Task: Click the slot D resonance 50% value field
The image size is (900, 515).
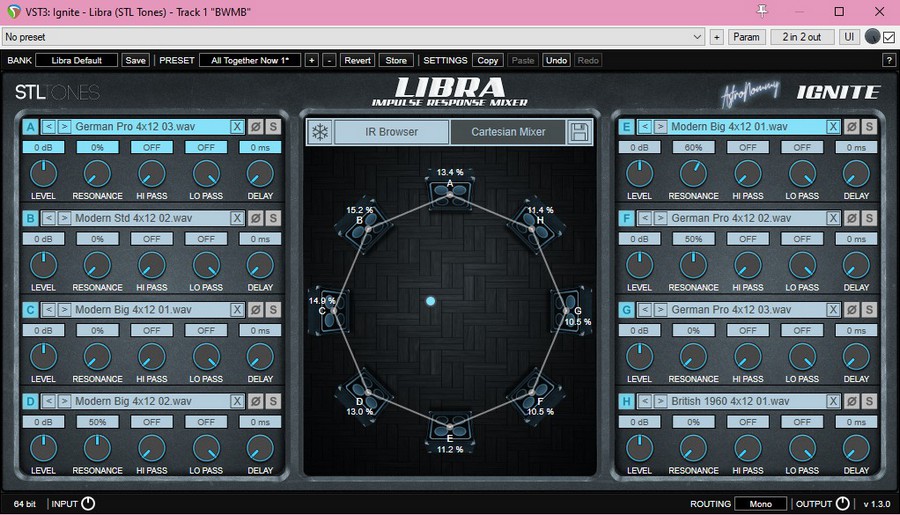Action: [97, 422]
